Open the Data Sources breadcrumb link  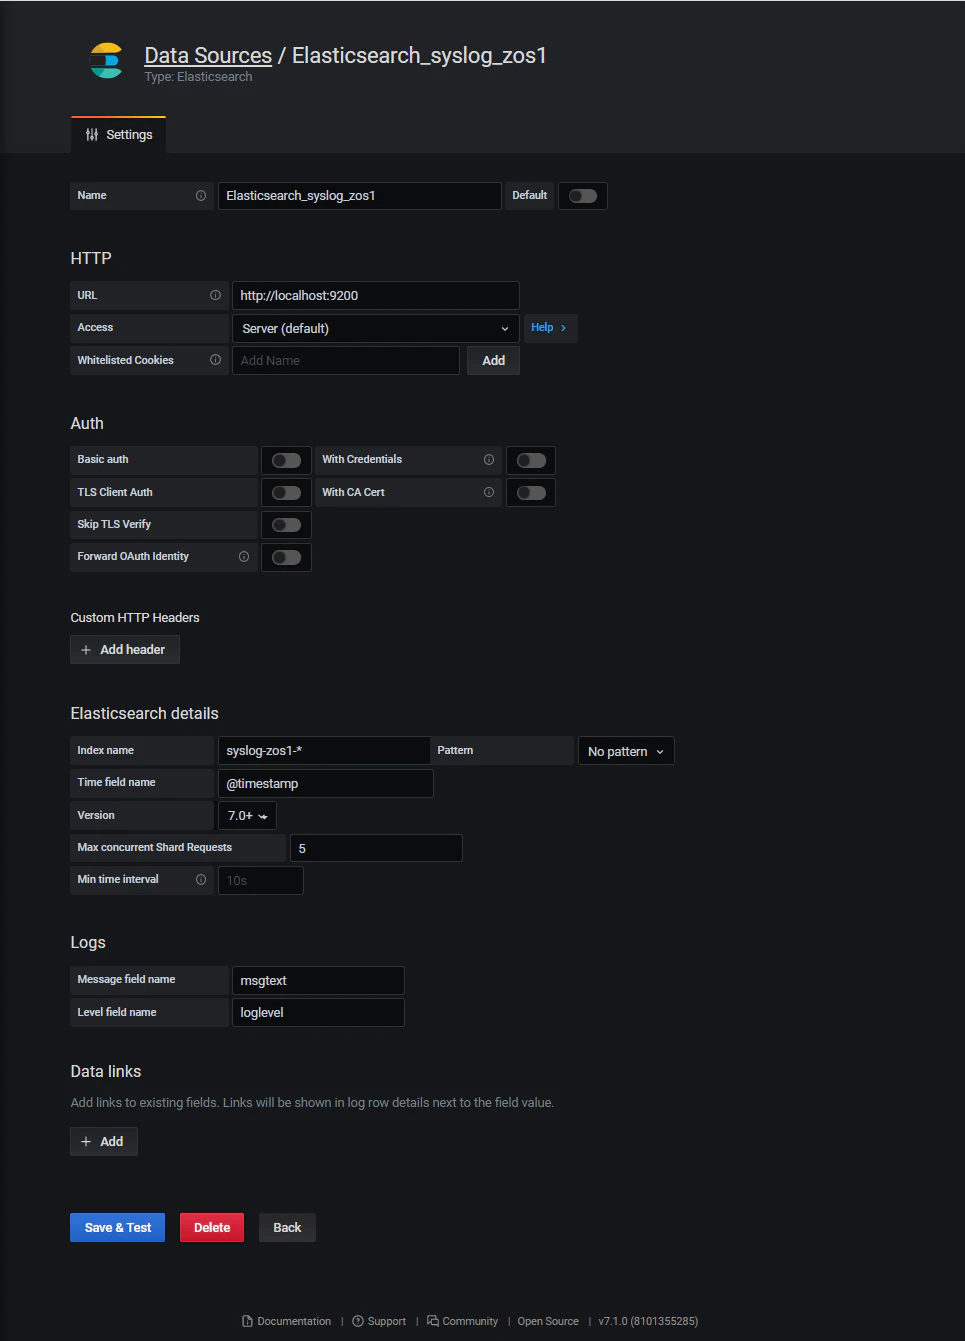click(208, 55)
